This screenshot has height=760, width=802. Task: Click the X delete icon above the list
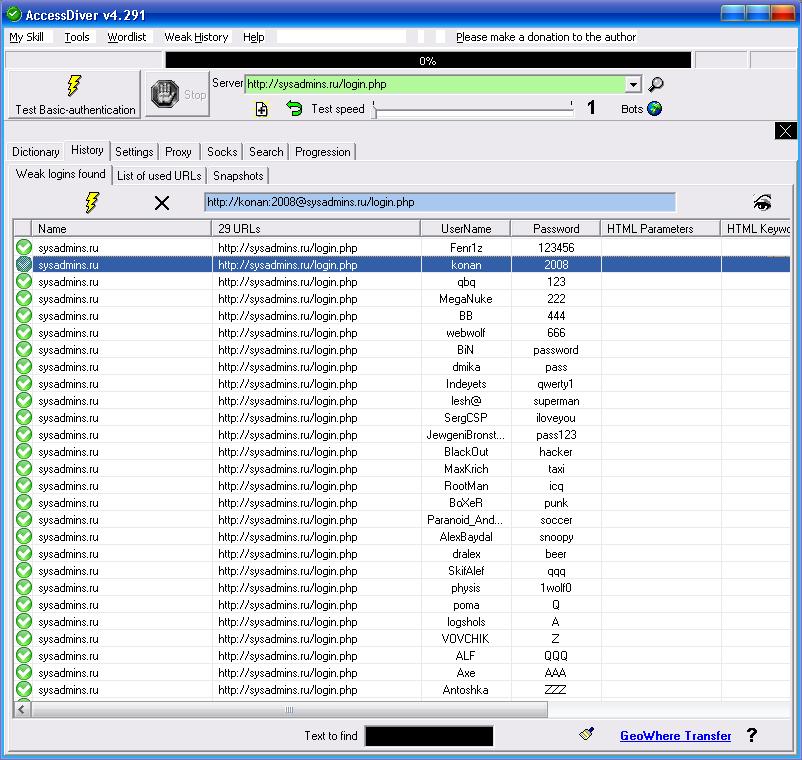(x=162, y=203)
